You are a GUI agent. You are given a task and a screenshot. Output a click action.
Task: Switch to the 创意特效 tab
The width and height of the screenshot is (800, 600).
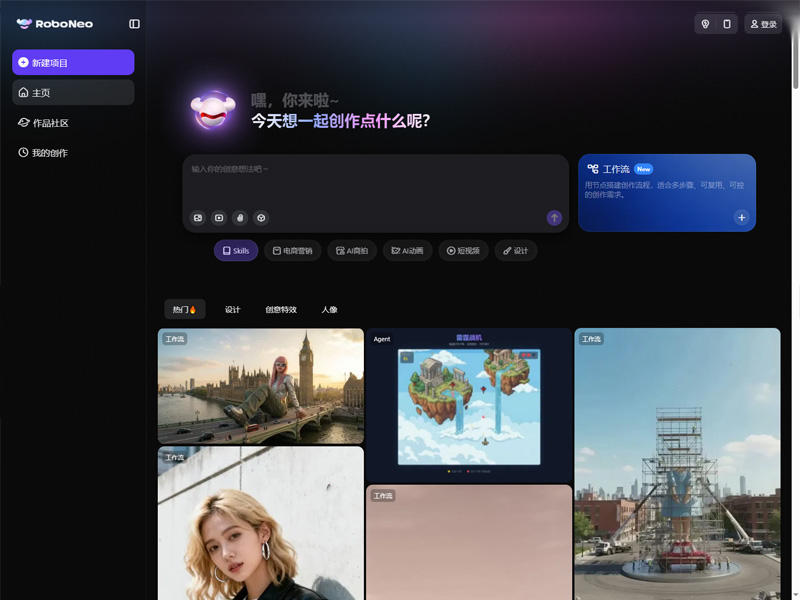281,310
